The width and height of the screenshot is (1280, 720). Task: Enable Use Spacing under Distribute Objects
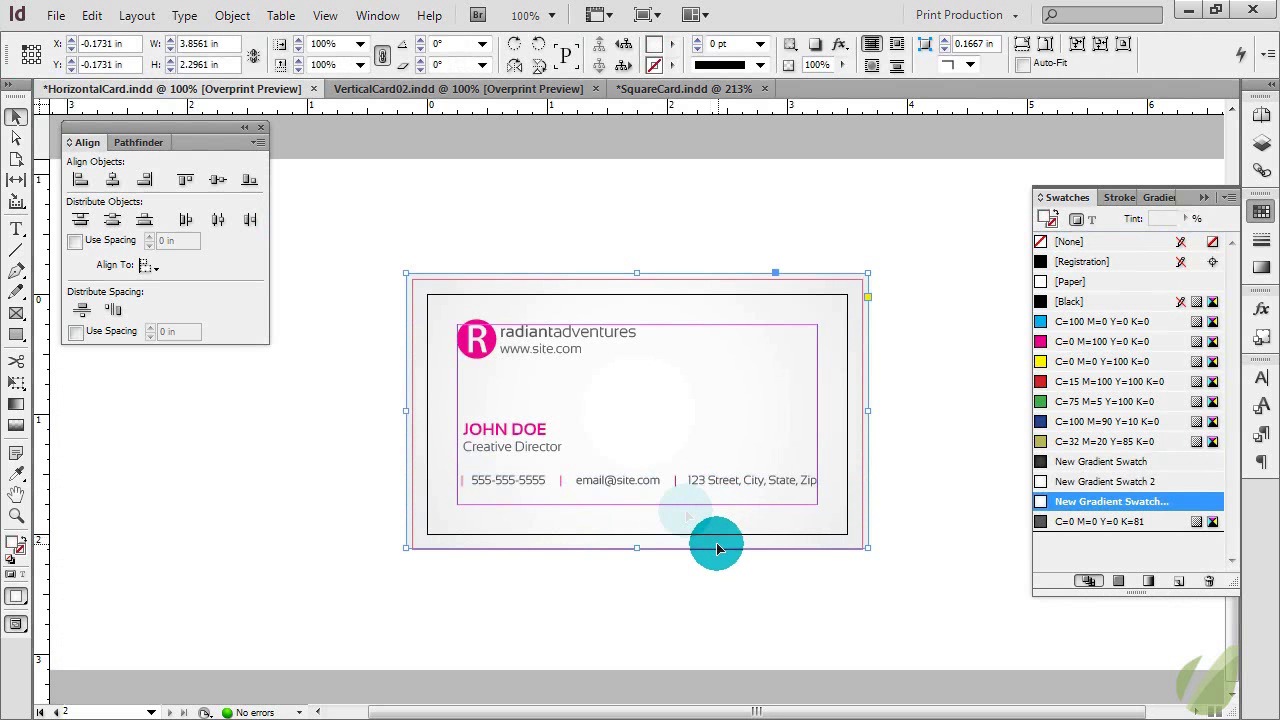tap(75, 241)
